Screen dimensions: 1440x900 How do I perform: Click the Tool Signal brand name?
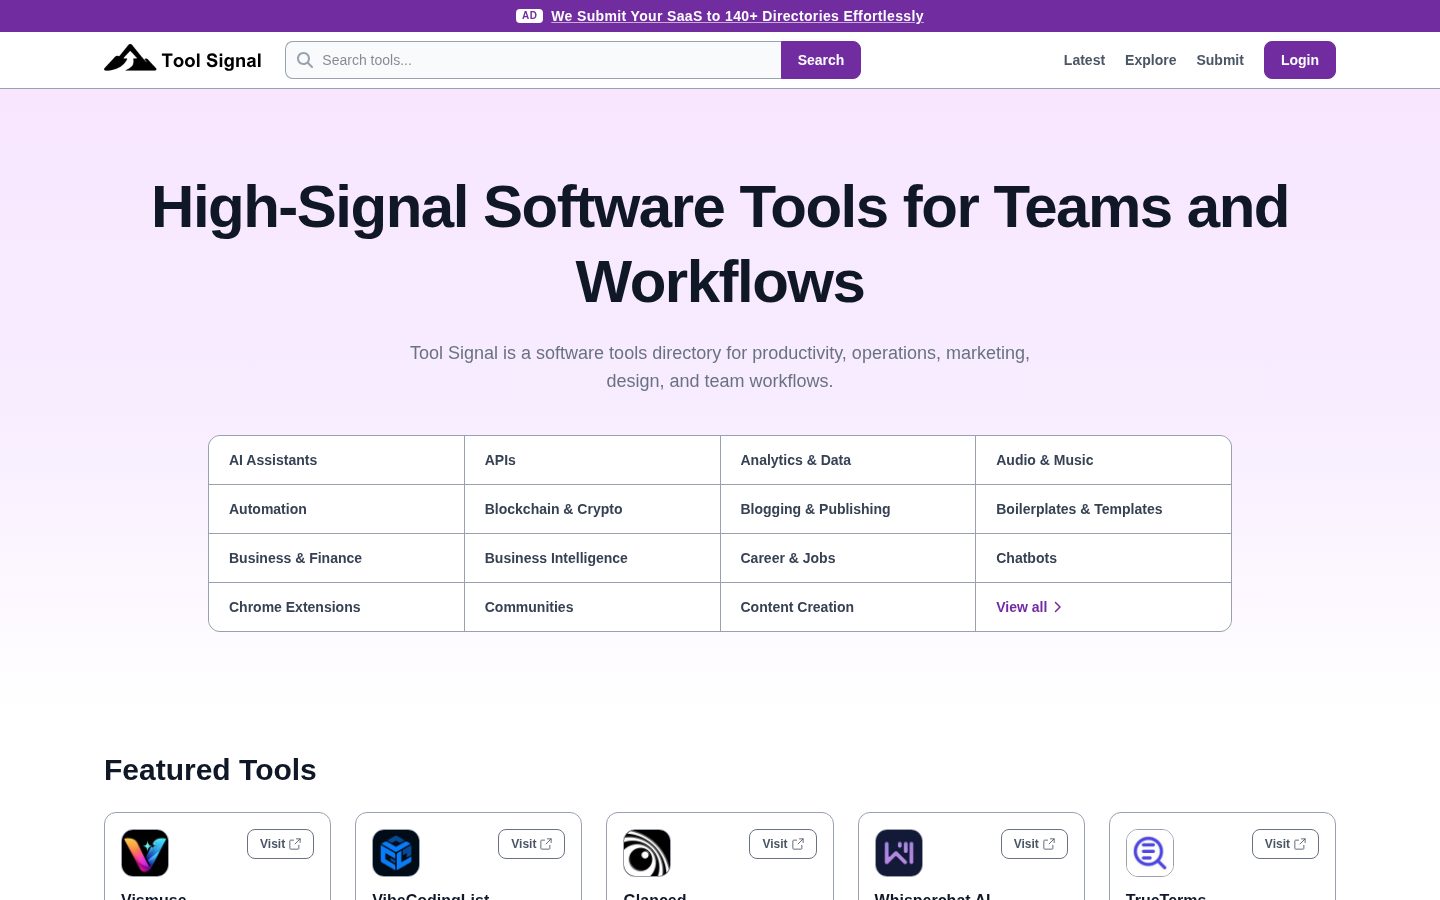click(x=211, y=60)
